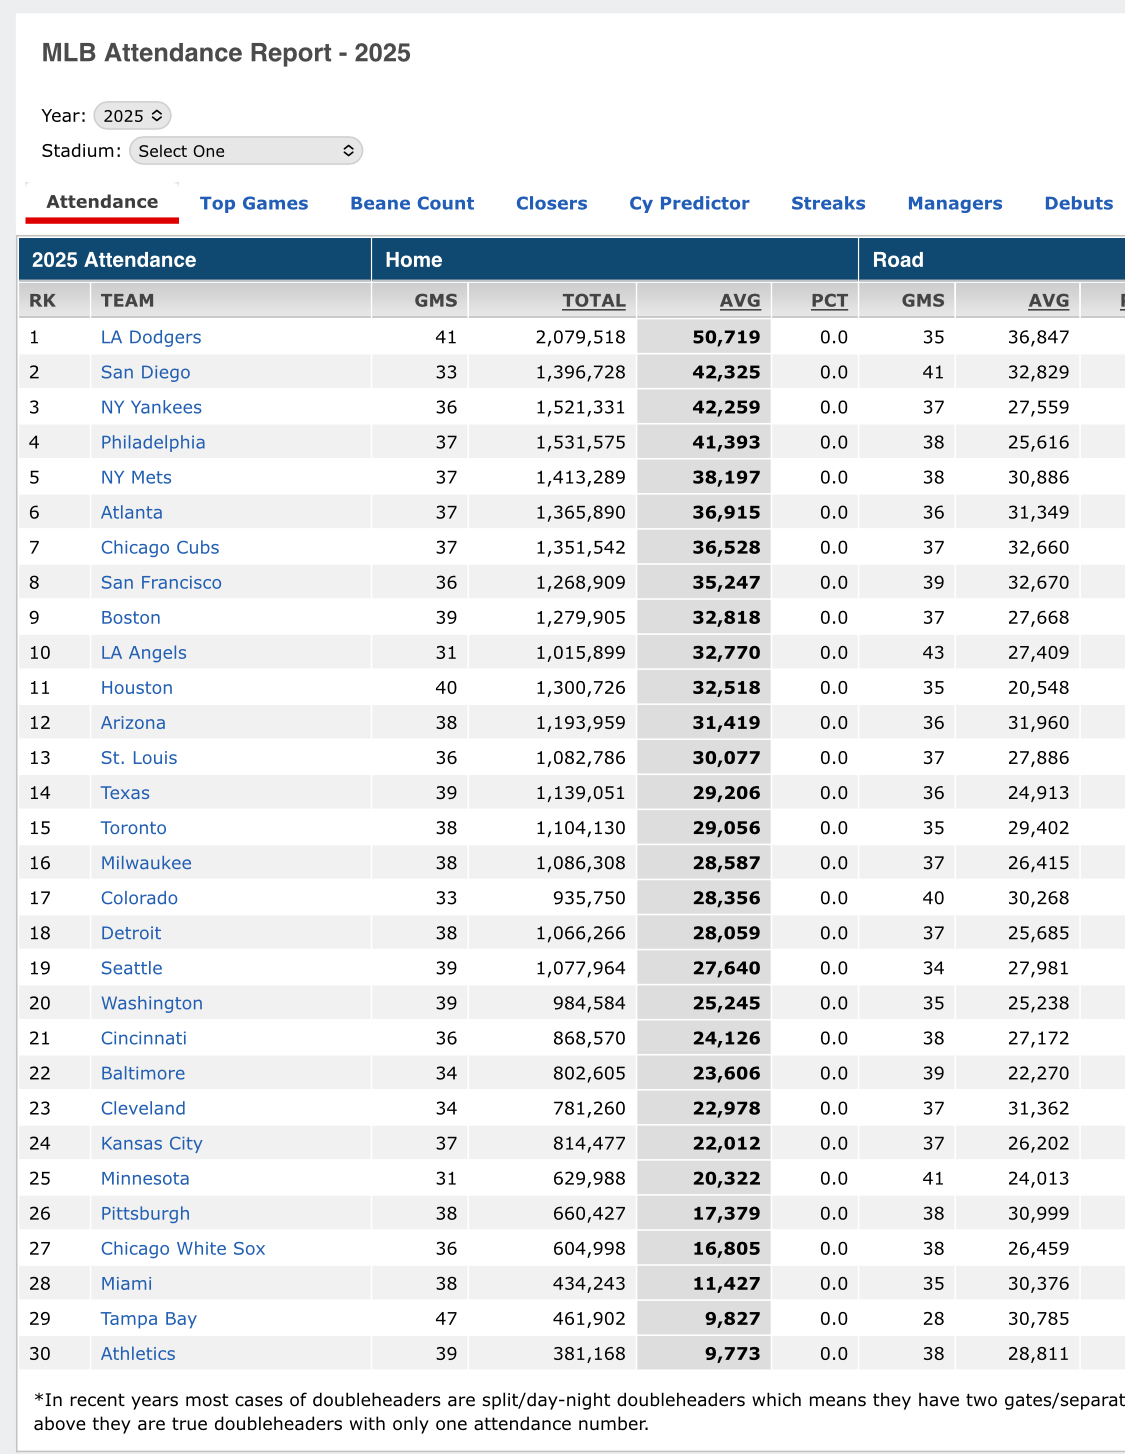
Task: Open the Beane Count tab
Action: [x=412, y=203]
